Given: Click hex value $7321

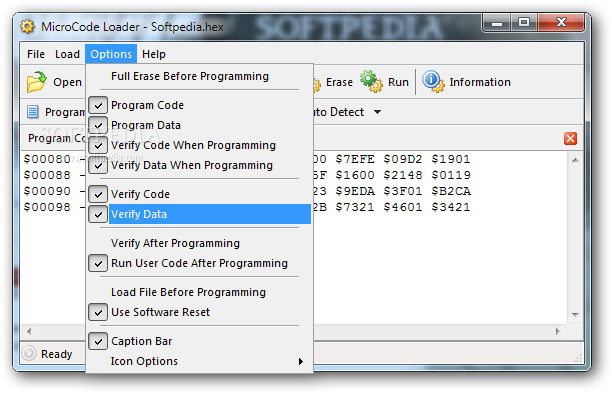Looking at the screenshot, I should point(355,207).
